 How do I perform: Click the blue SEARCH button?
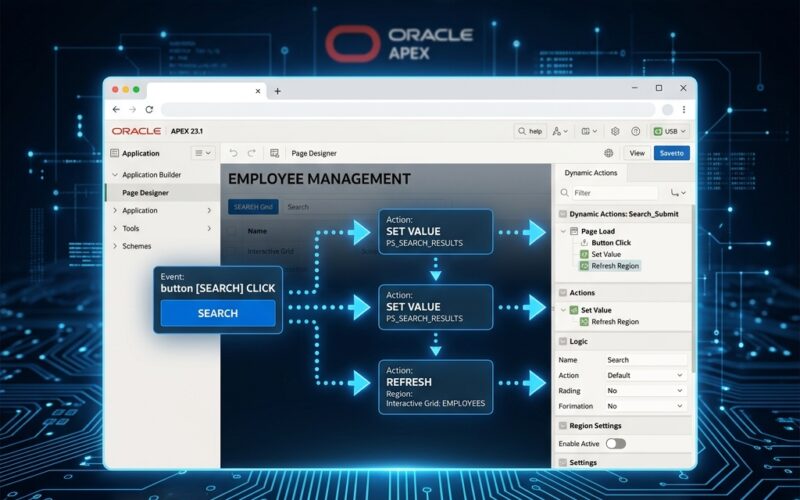pyautogui.click(x=218, y=313)
